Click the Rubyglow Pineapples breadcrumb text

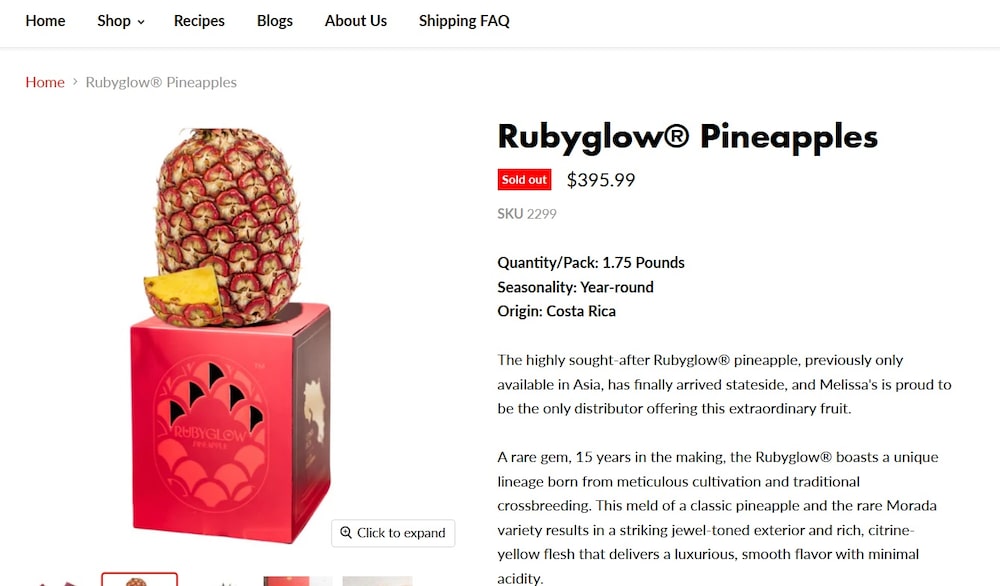[161, 82]
